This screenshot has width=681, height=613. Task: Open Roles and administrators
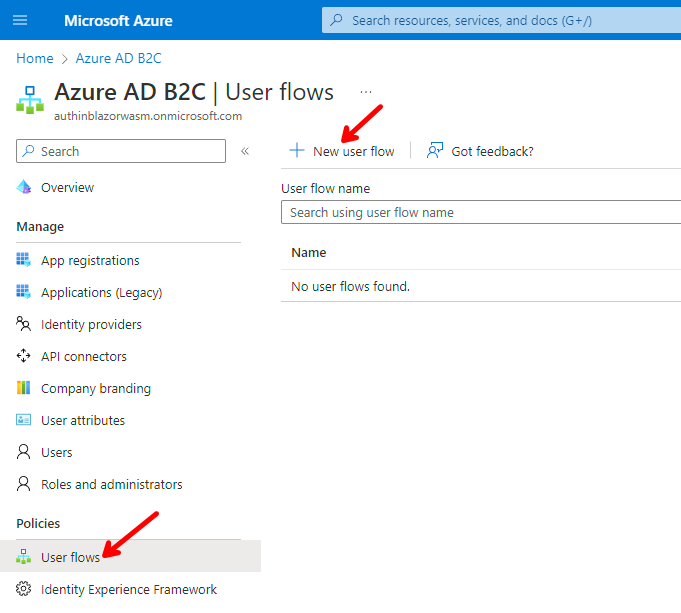pyautogui.click(x=112, y=484)
